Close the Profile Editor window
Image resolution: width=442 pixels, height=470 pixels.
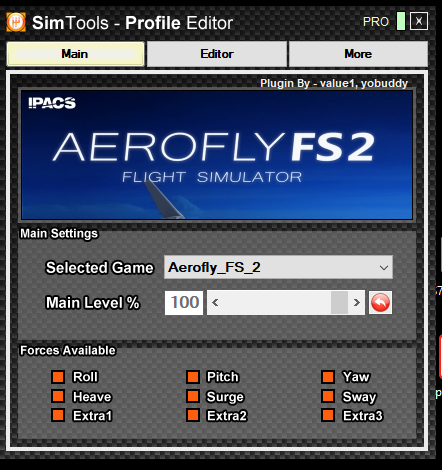(x=419, y=21)
